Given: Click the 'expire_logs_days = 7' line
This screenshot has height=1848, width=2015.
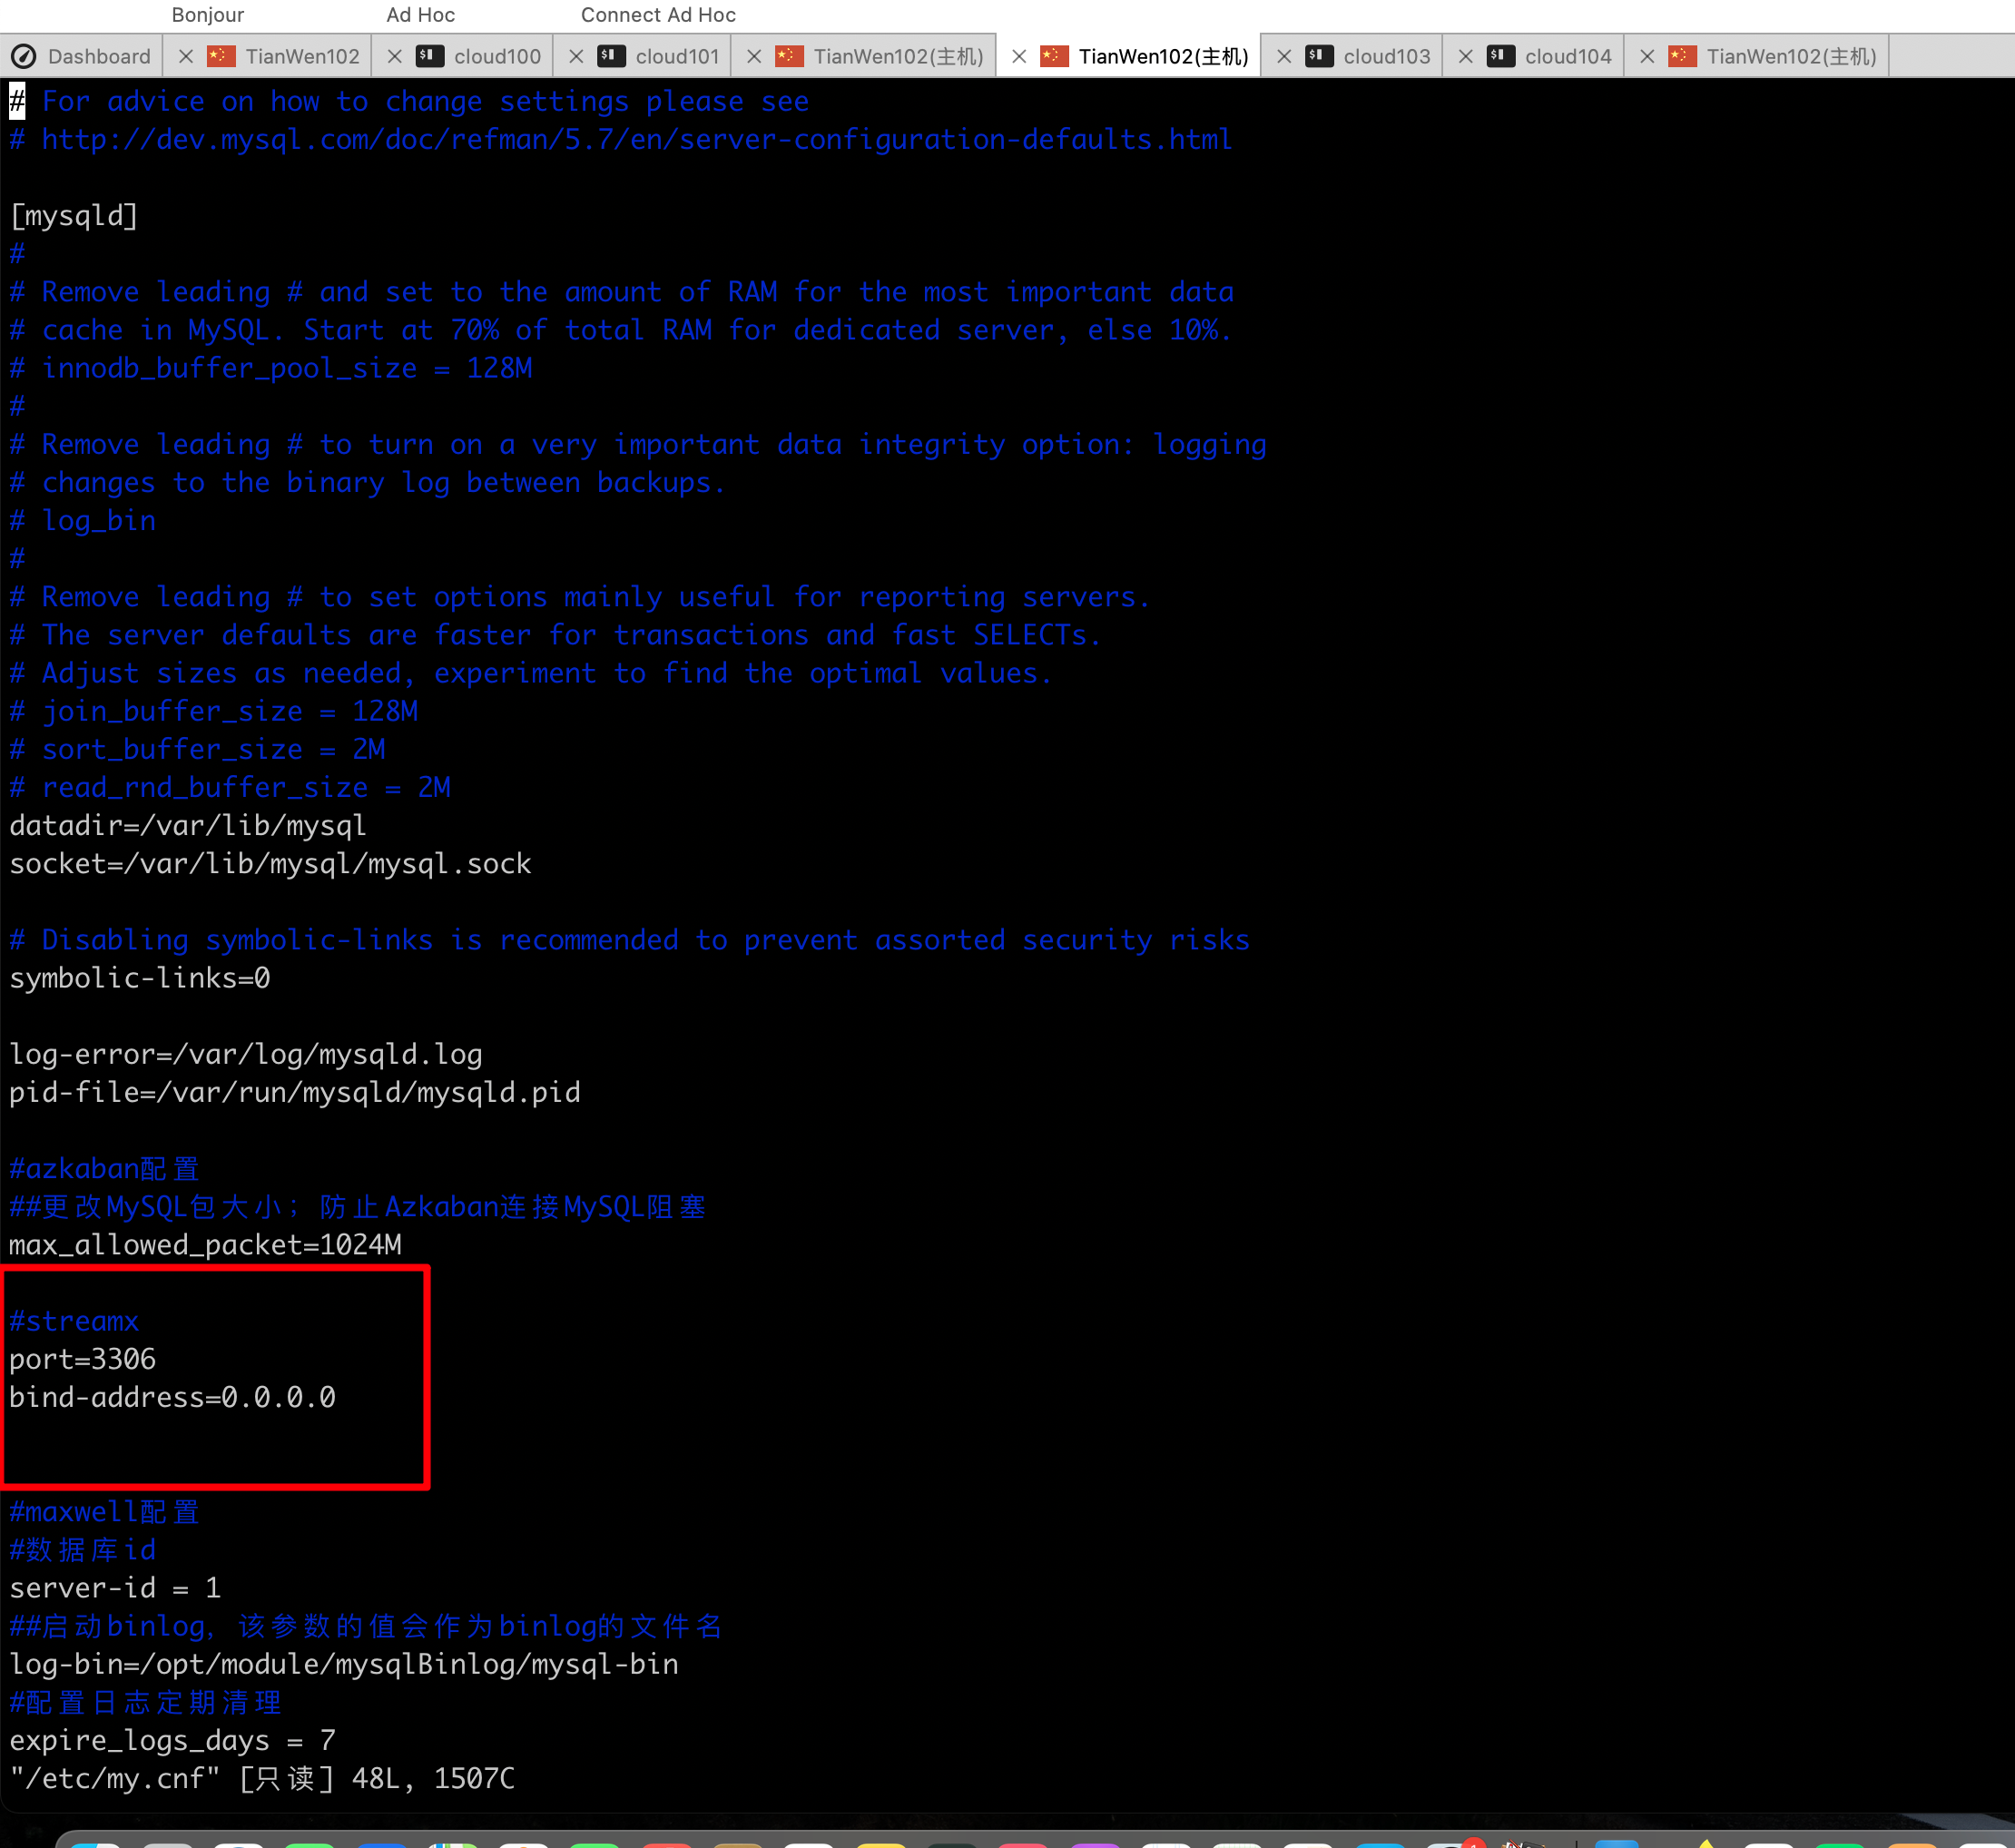Looking at the screenshot, I should coord(173,1740).
